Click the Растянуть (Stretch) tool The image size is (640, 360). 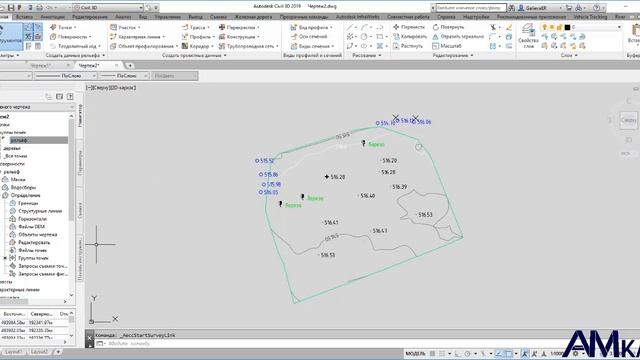tap(408, 46)
